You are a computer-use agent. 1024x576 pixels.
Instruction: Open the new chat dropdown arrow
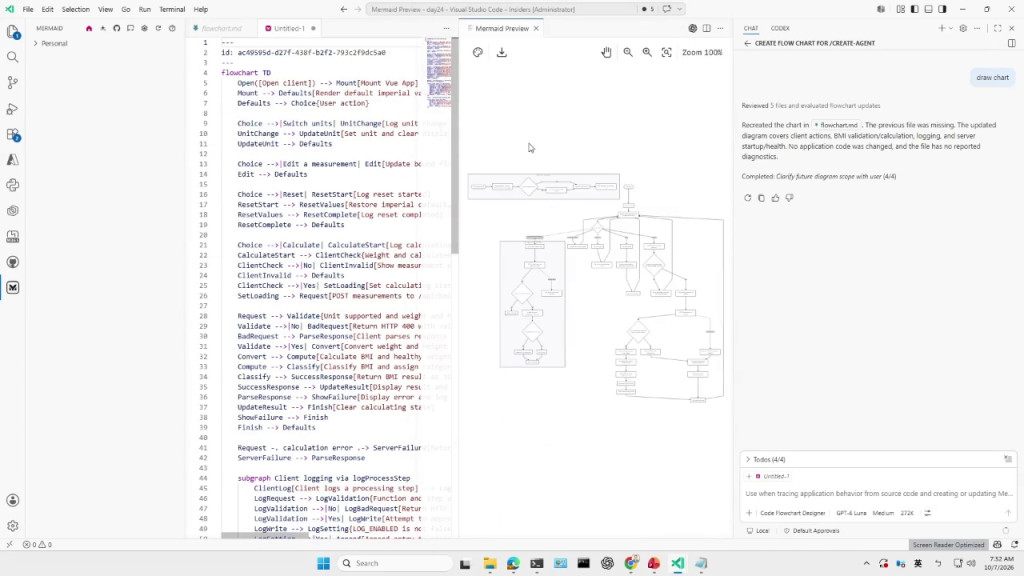click(950, 29)
